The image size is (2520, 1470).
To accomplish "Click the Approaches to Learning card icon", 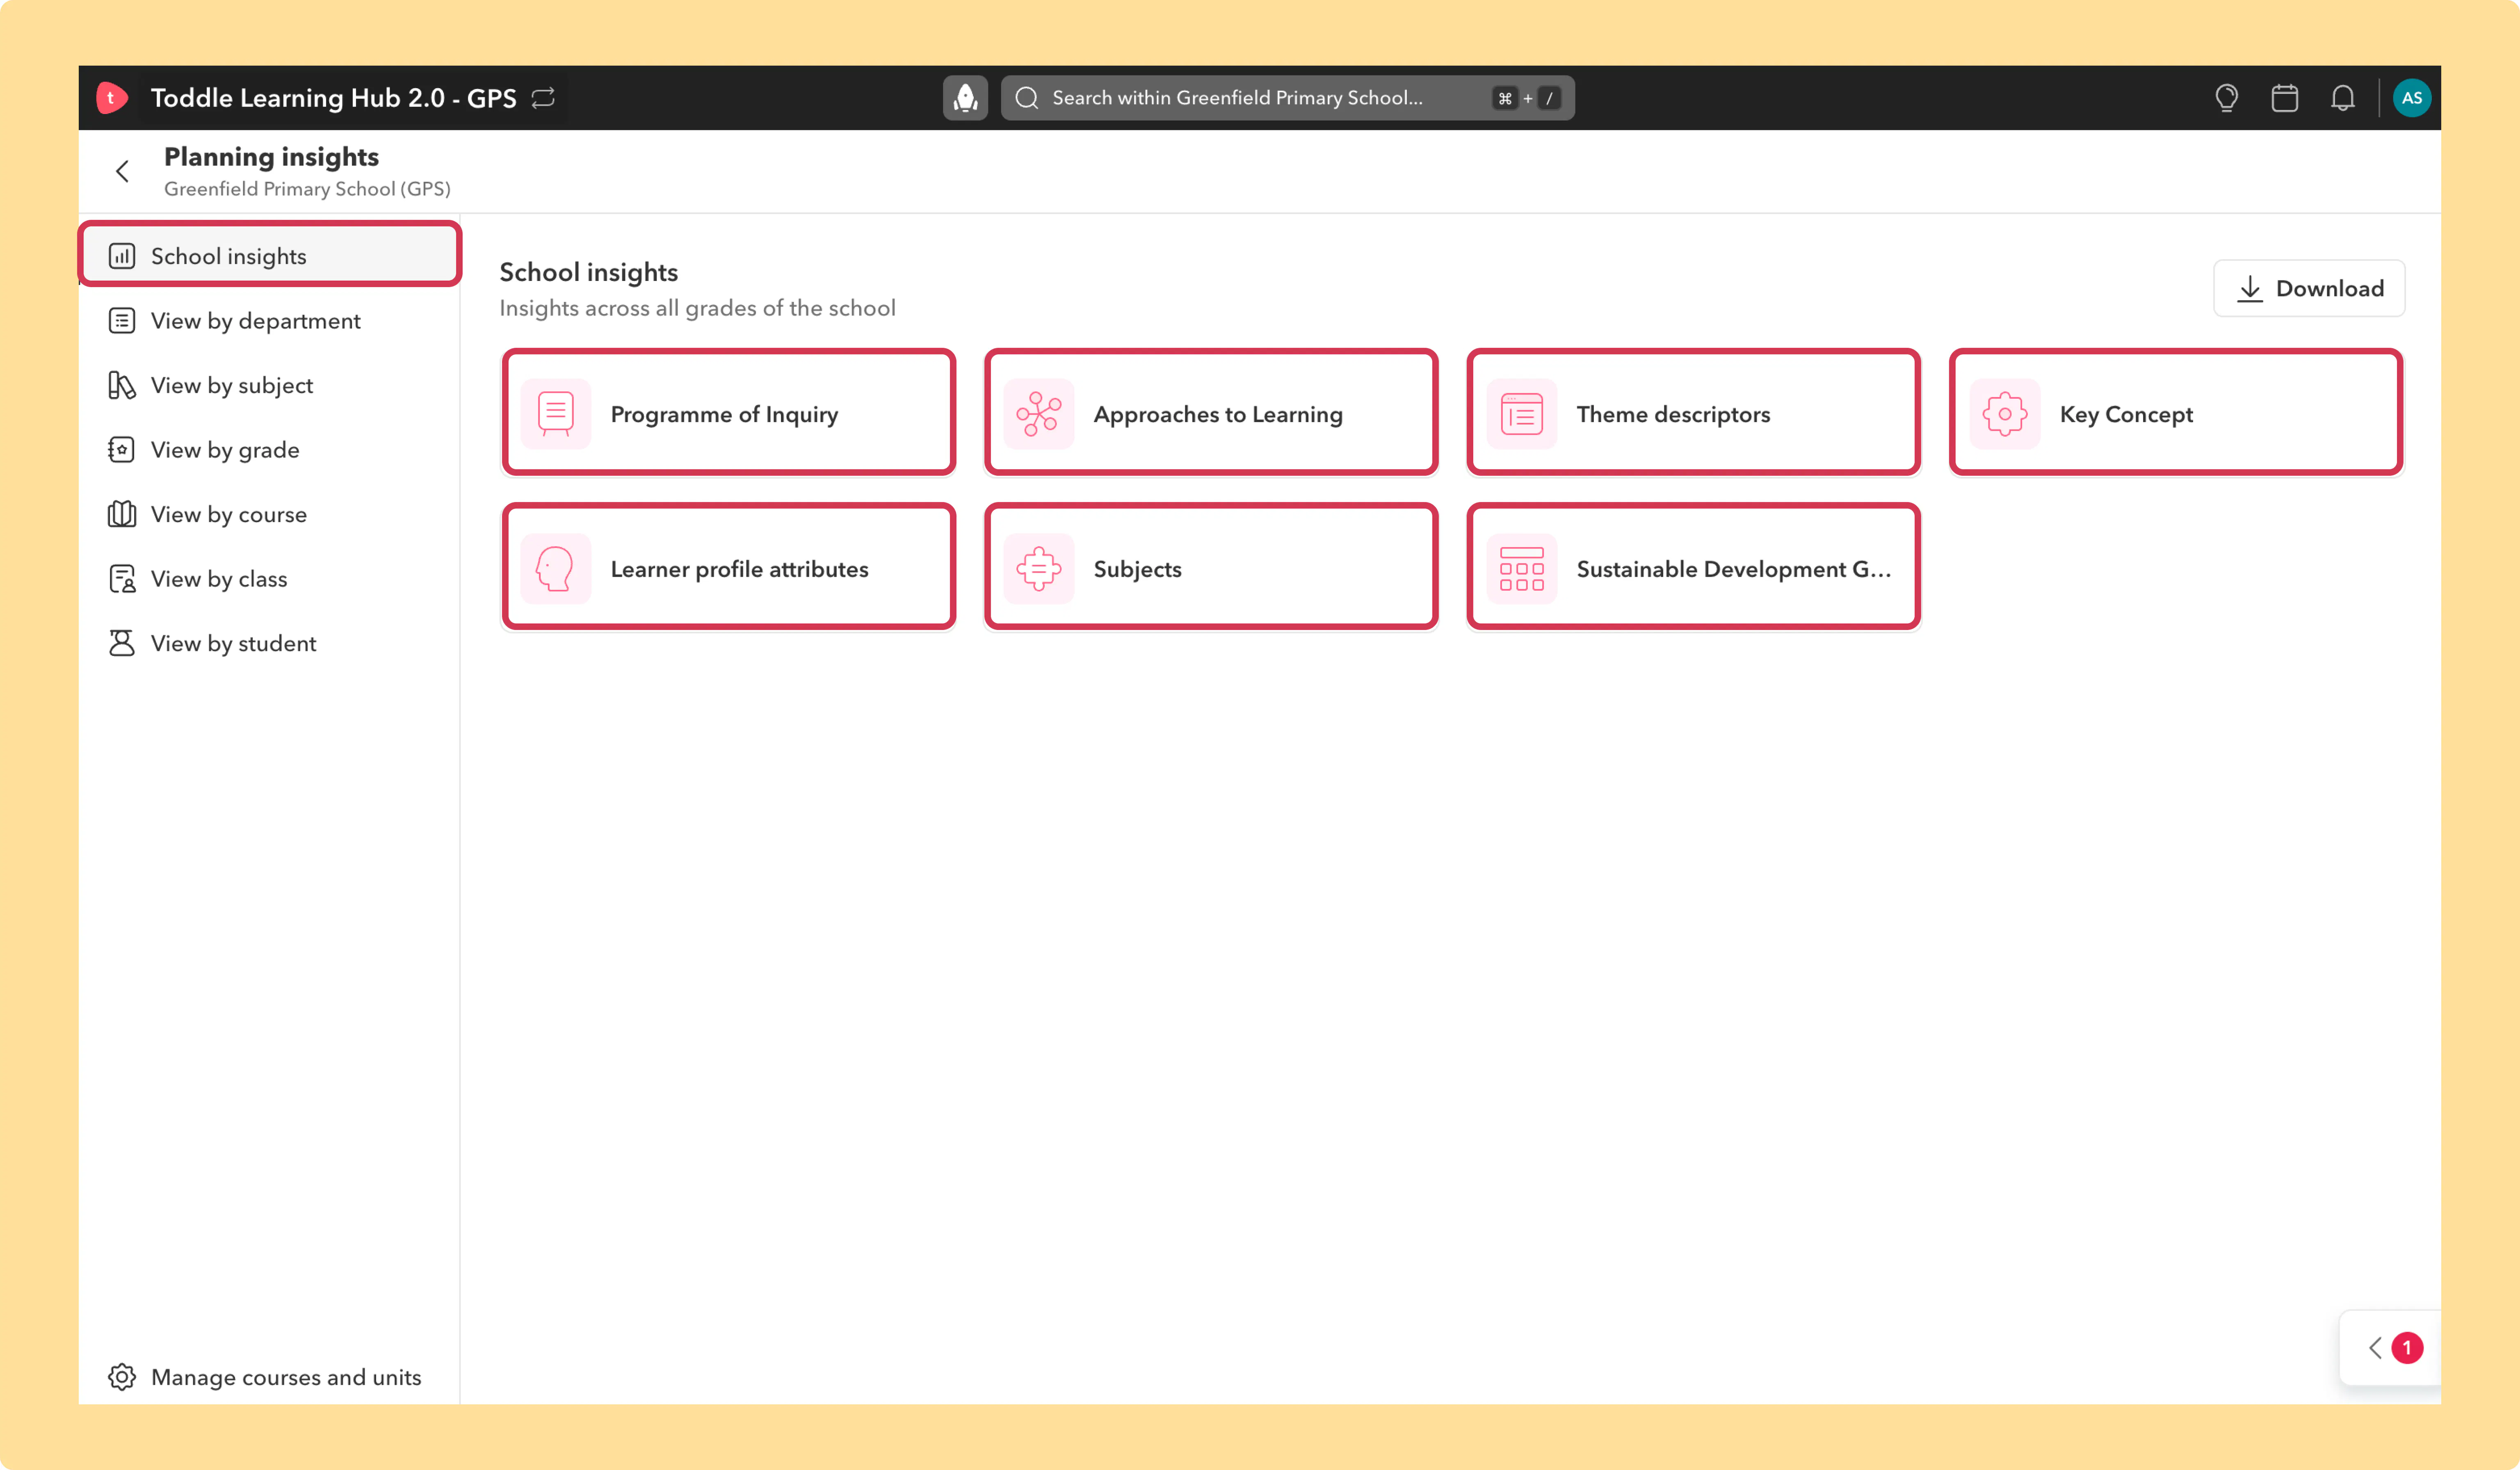I will [1039, 414].
